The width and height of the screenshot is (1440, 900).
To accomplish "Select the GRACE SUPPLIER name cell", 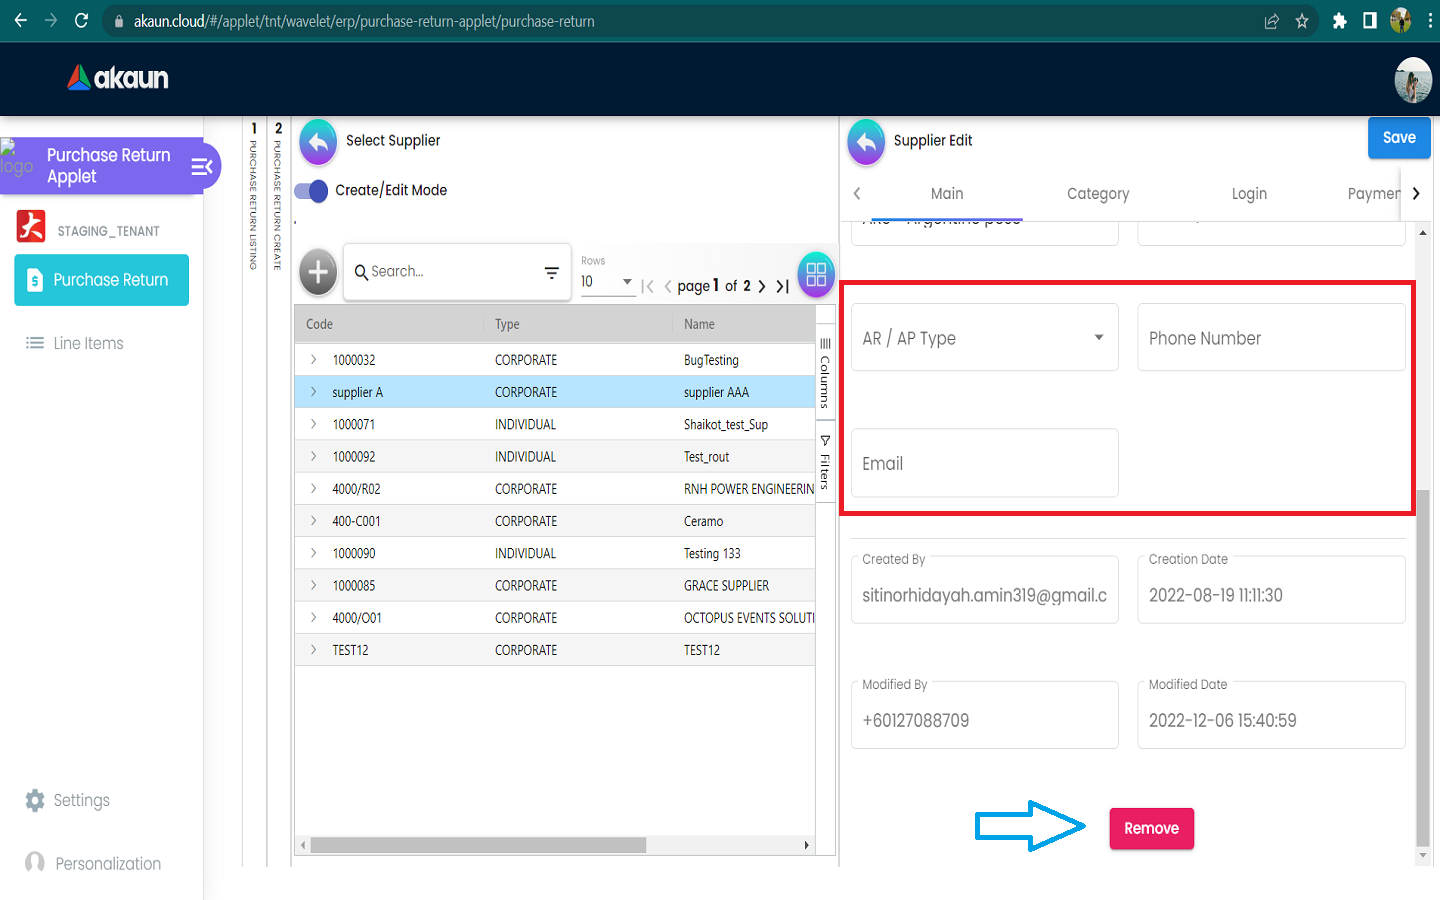I will tap(727, 585).
